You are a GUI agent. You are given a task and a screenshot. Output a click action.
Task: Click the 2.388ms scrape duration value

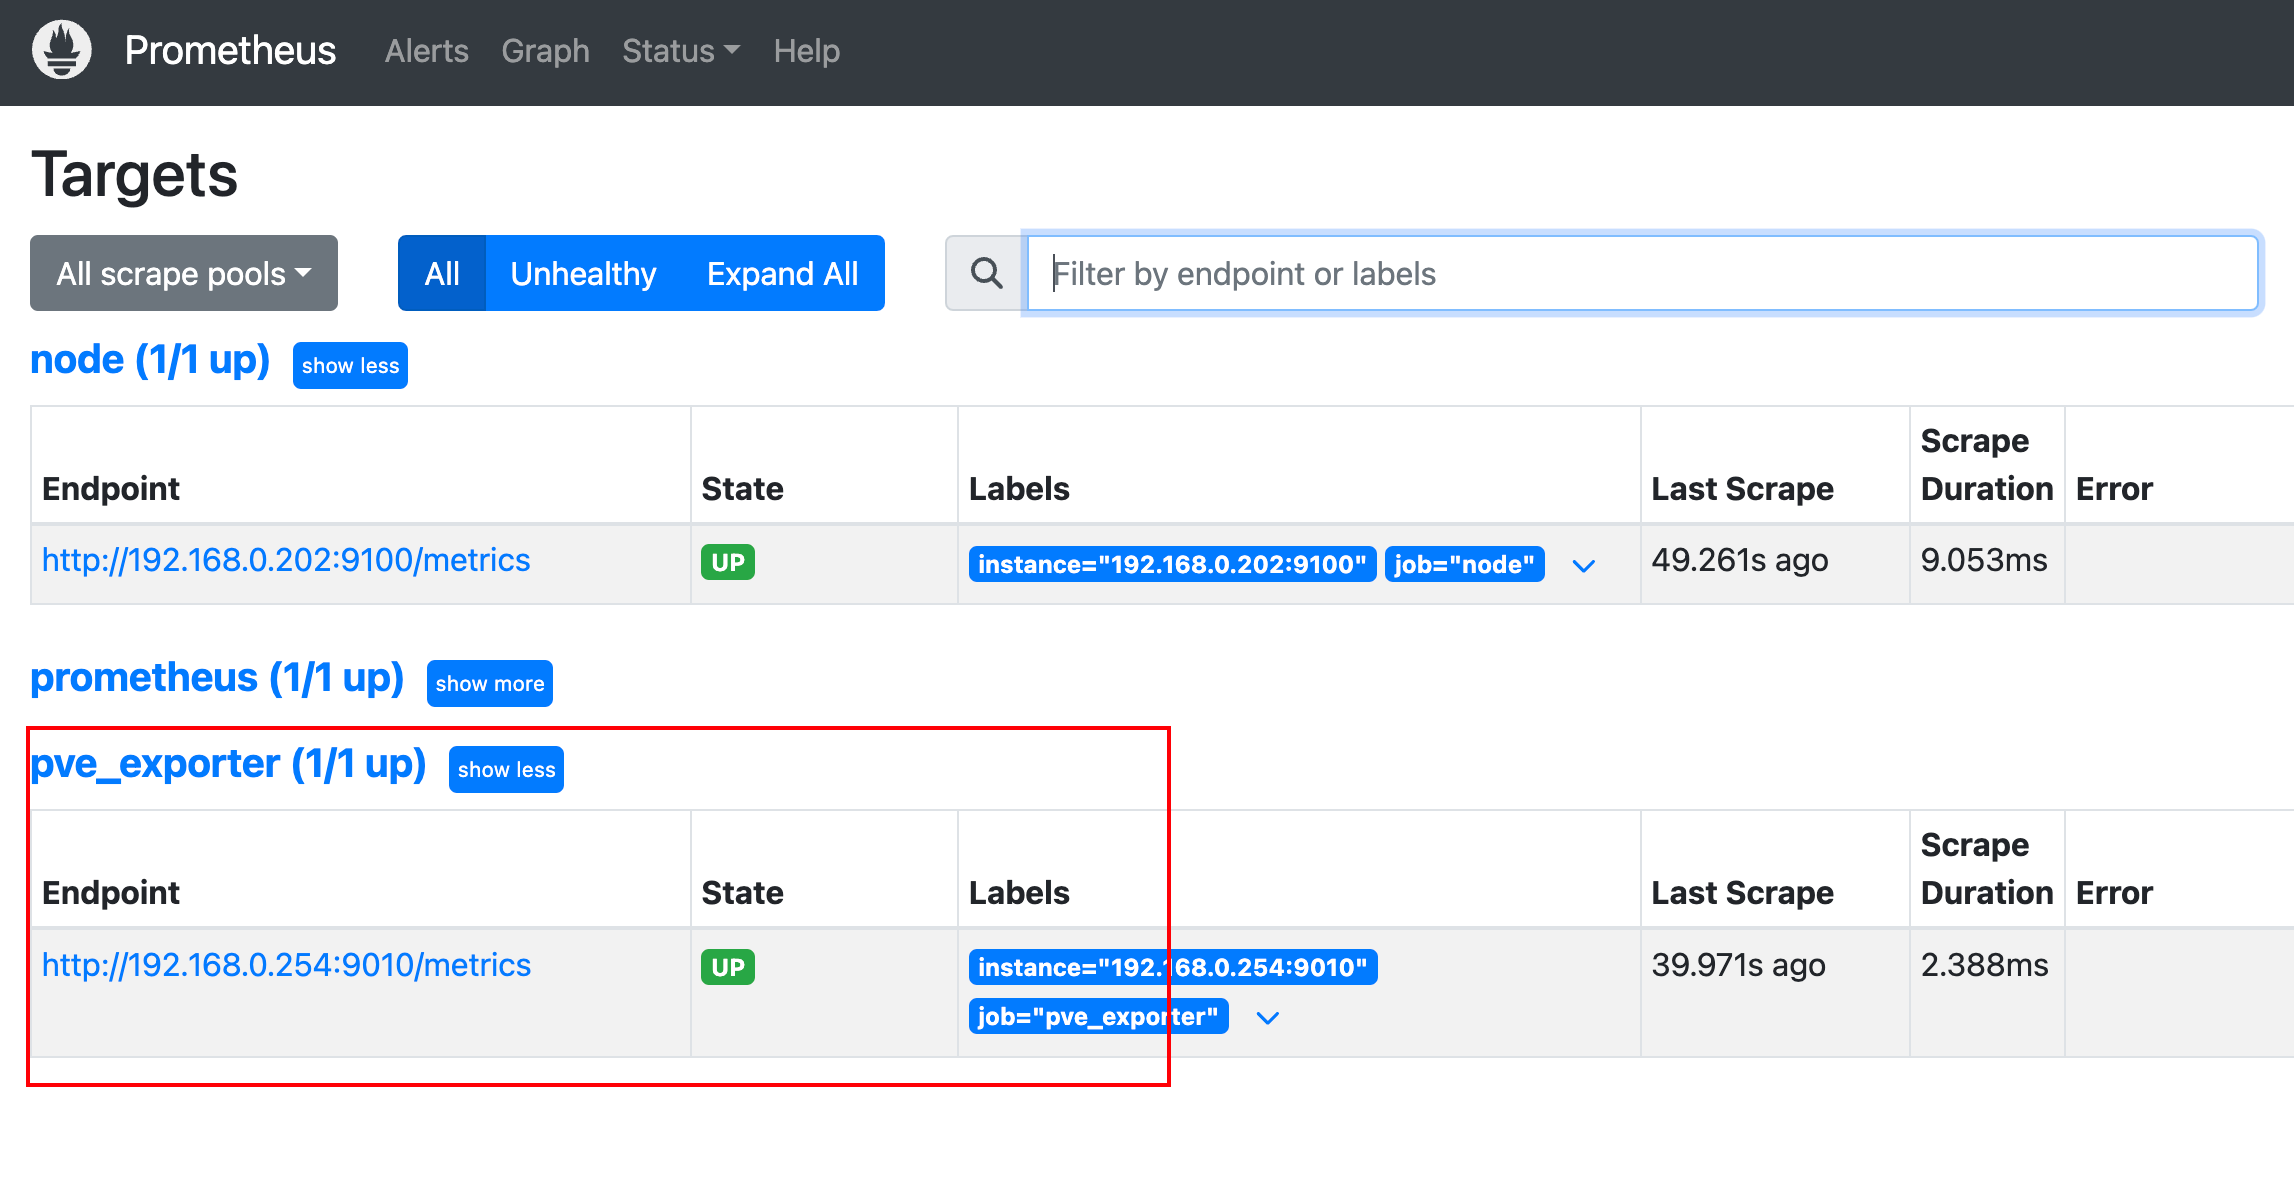coord(1985,965)
